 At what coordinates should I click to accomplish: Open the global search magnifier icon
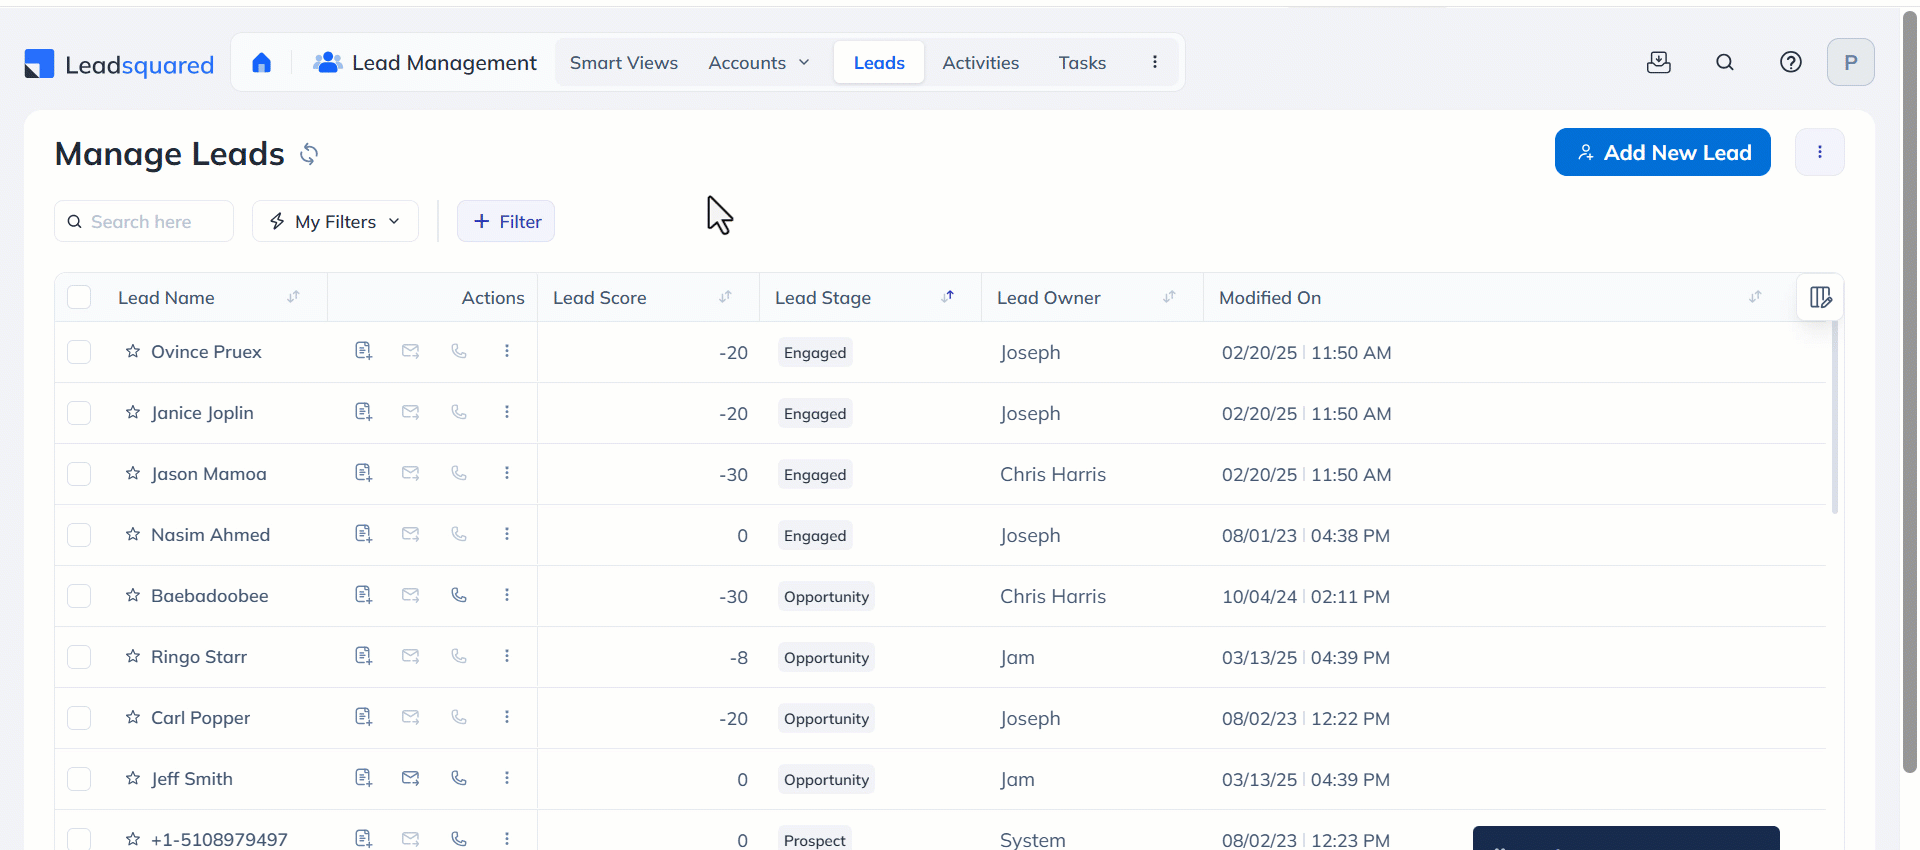click(x=1725, y=62)
